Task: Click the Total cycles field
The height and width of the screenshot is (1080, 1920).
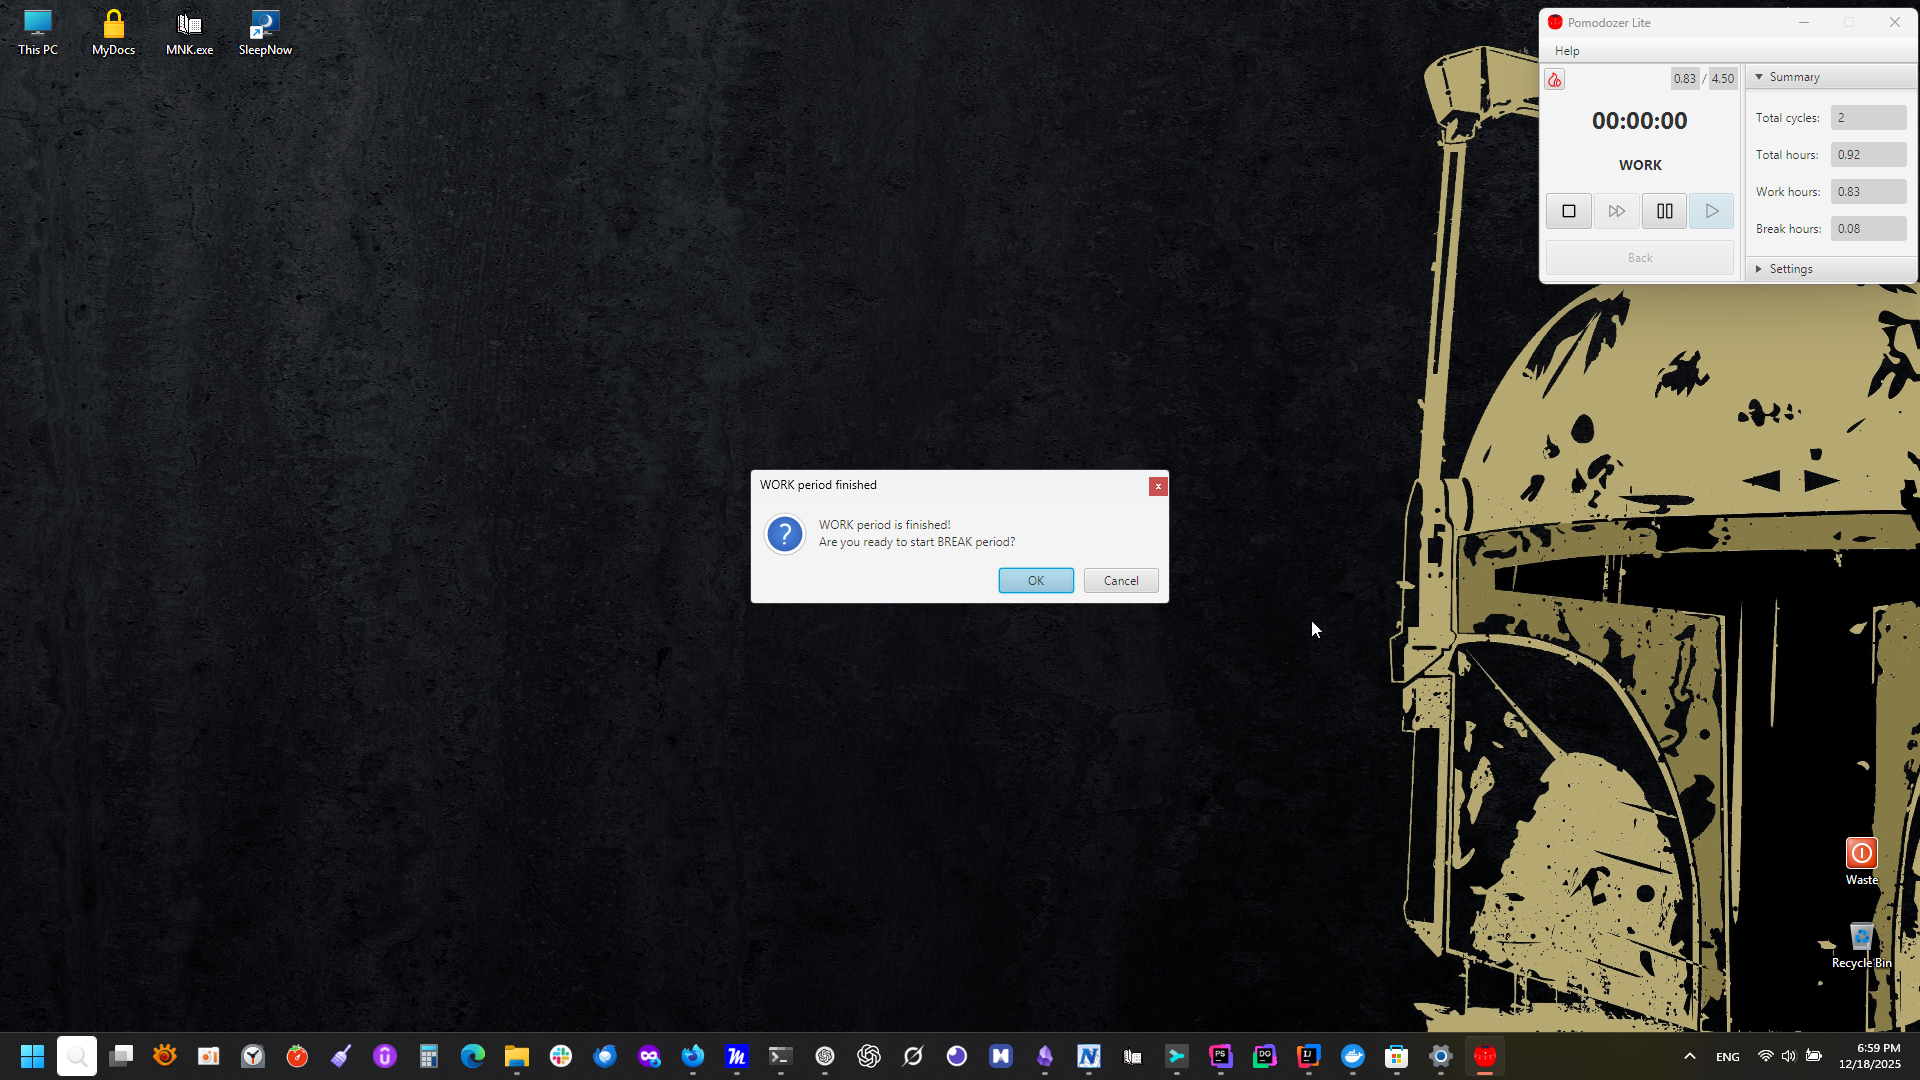Action: click(x=1867, y=118)
